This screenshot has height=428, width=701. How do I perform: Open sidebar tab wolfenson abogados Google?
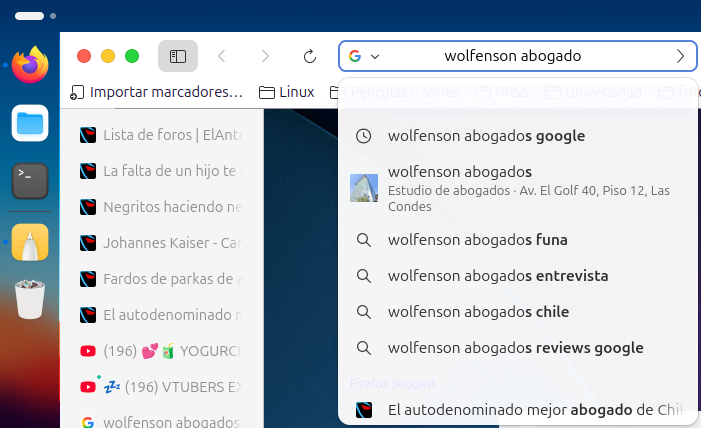pyautogui.click(x=161, y=422)
